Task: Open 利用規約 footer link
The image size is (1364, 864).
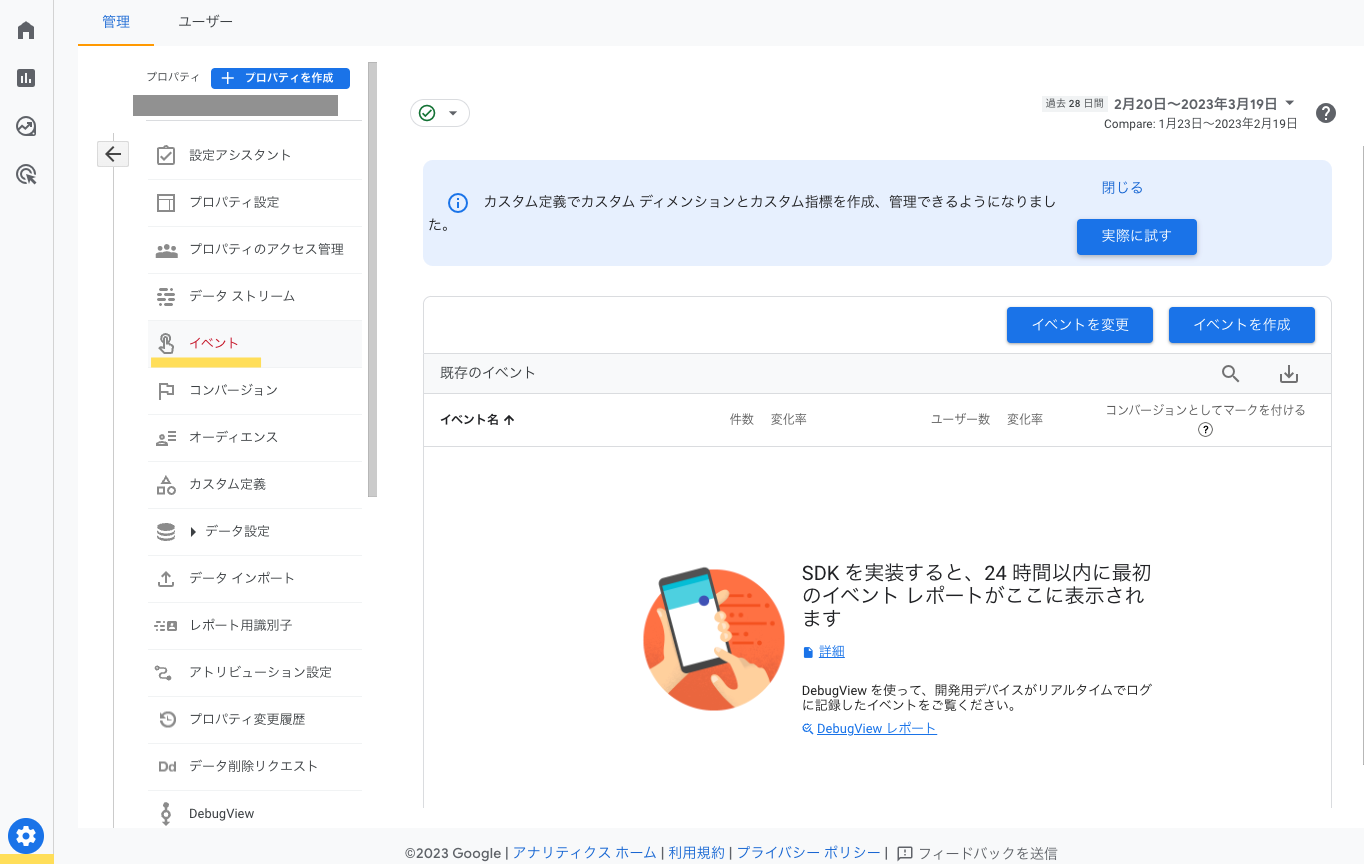Action: [697, 853]
